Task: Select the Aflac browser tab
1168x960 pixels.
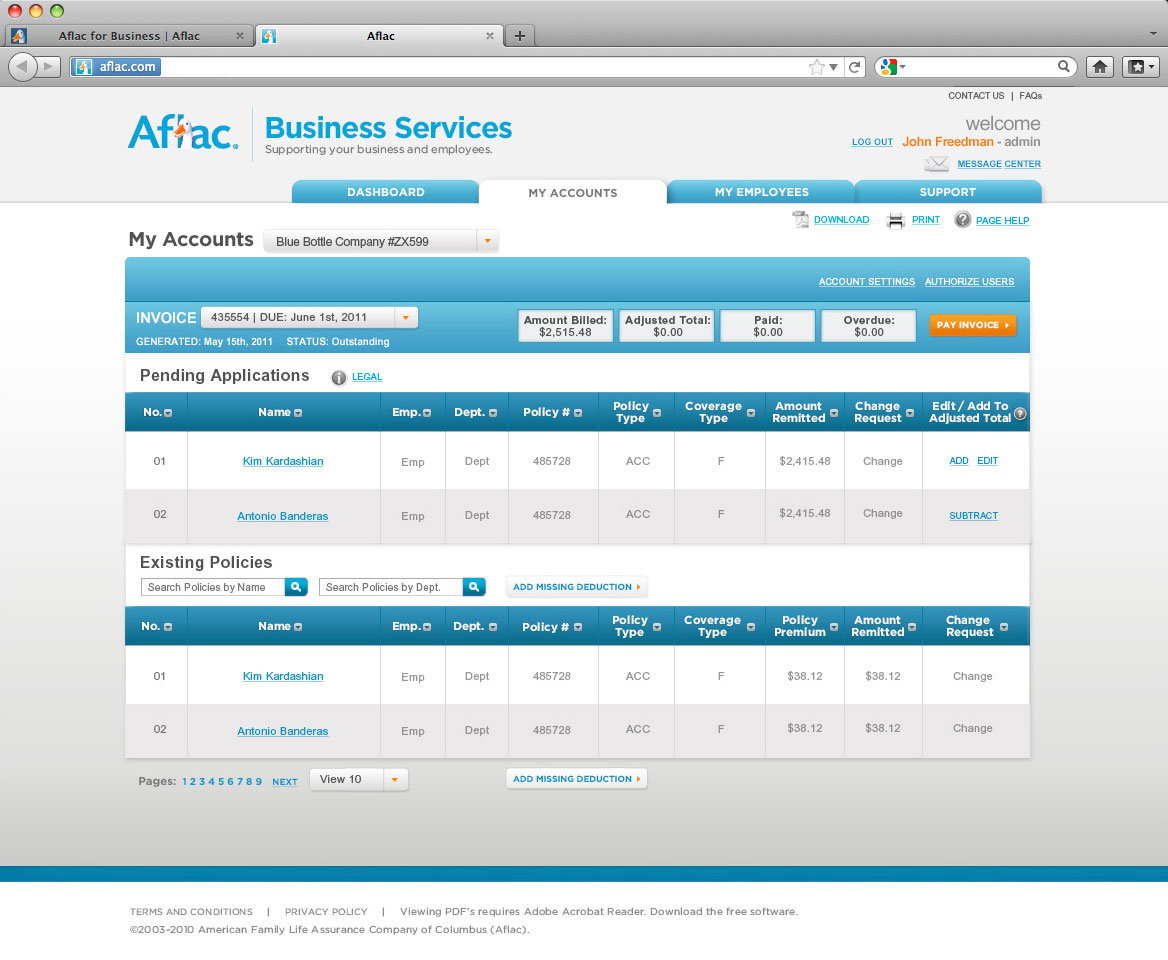Action: 380,36
